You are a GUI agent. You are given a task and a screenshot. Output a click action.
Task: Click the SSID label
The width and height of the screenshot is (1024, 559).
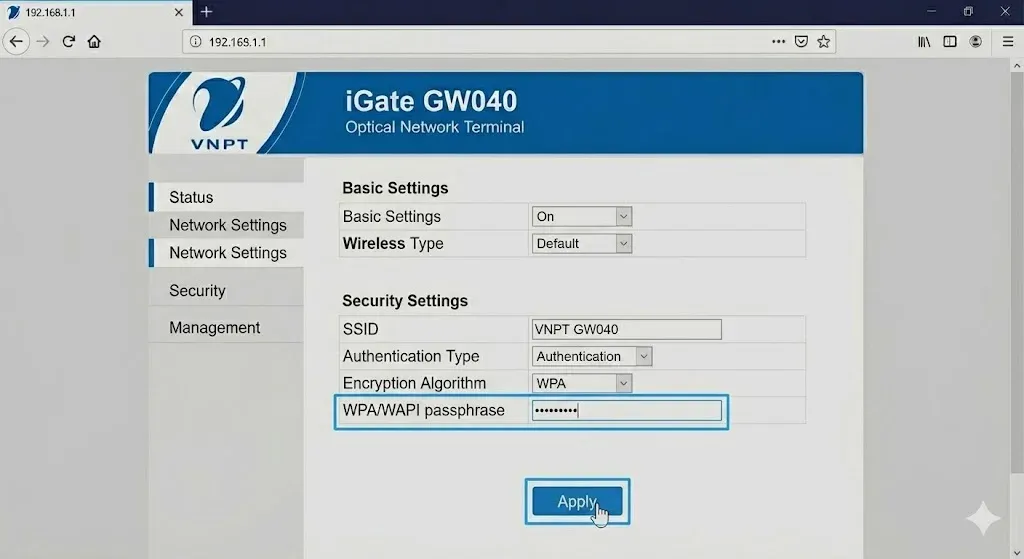pos(360,329)
